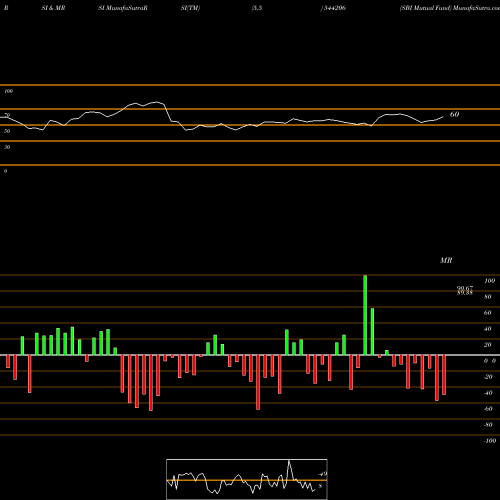This screenshot has width=500, height=500.
Task: Click the RSI current value '60' label
Action: (454, 114)
